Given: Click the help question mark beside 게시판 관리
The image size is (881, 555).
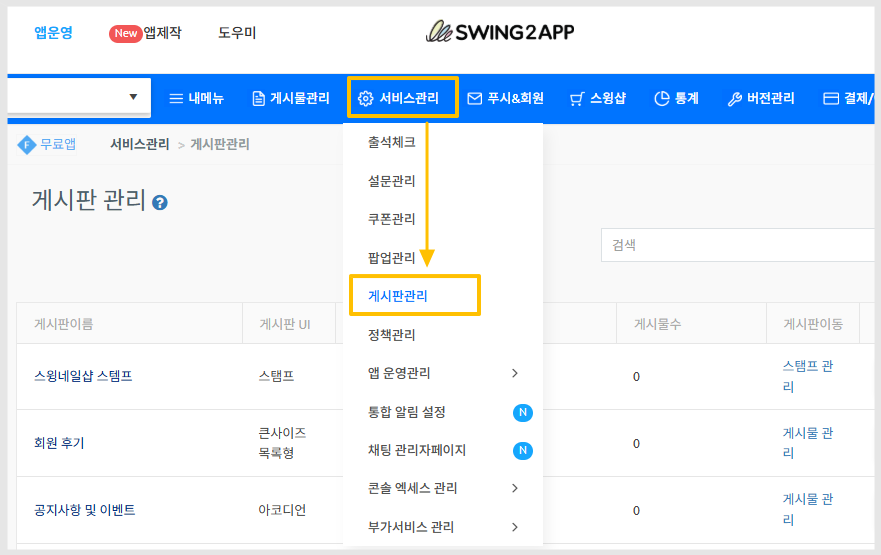Looking at the screenshot, I should (x=160, y=202).
